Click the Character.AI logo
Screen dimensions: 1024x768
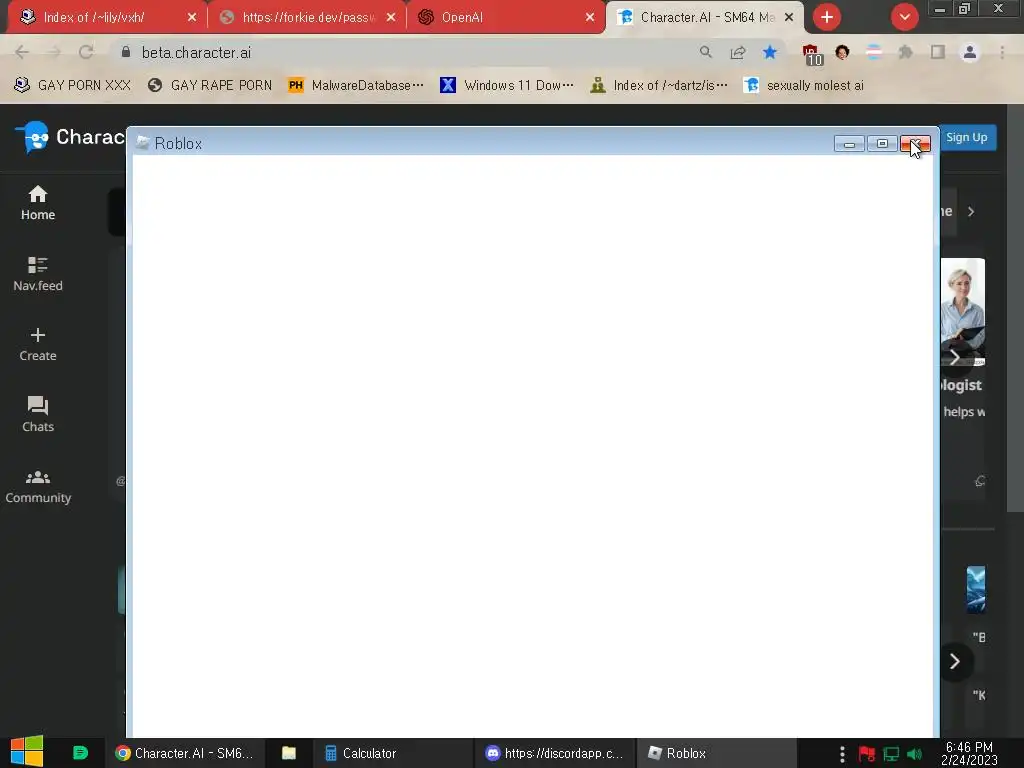[69, 137]
